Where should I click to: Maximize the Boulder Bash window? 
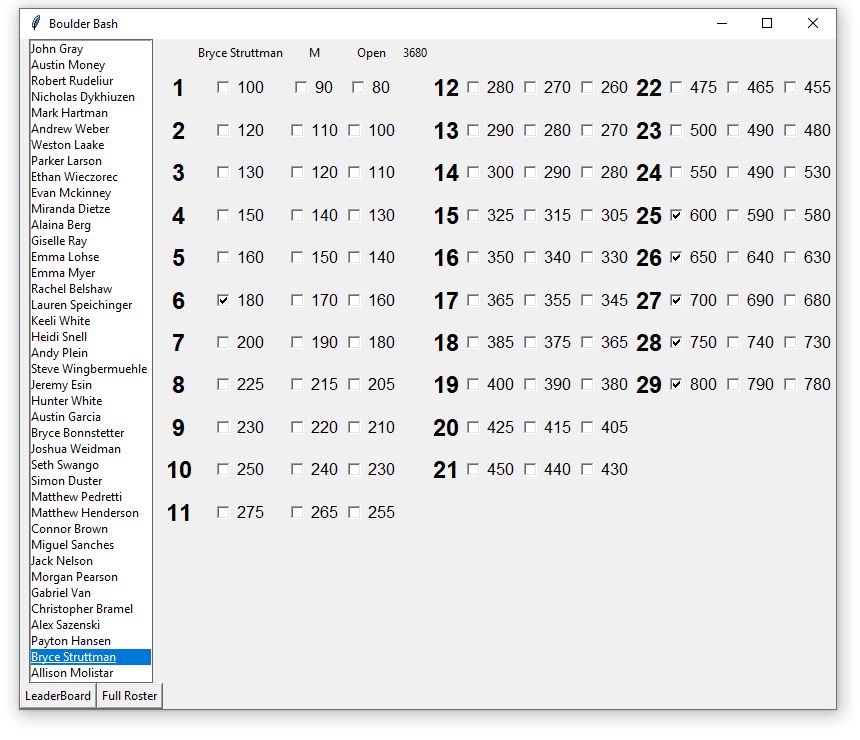coord(767,23)
